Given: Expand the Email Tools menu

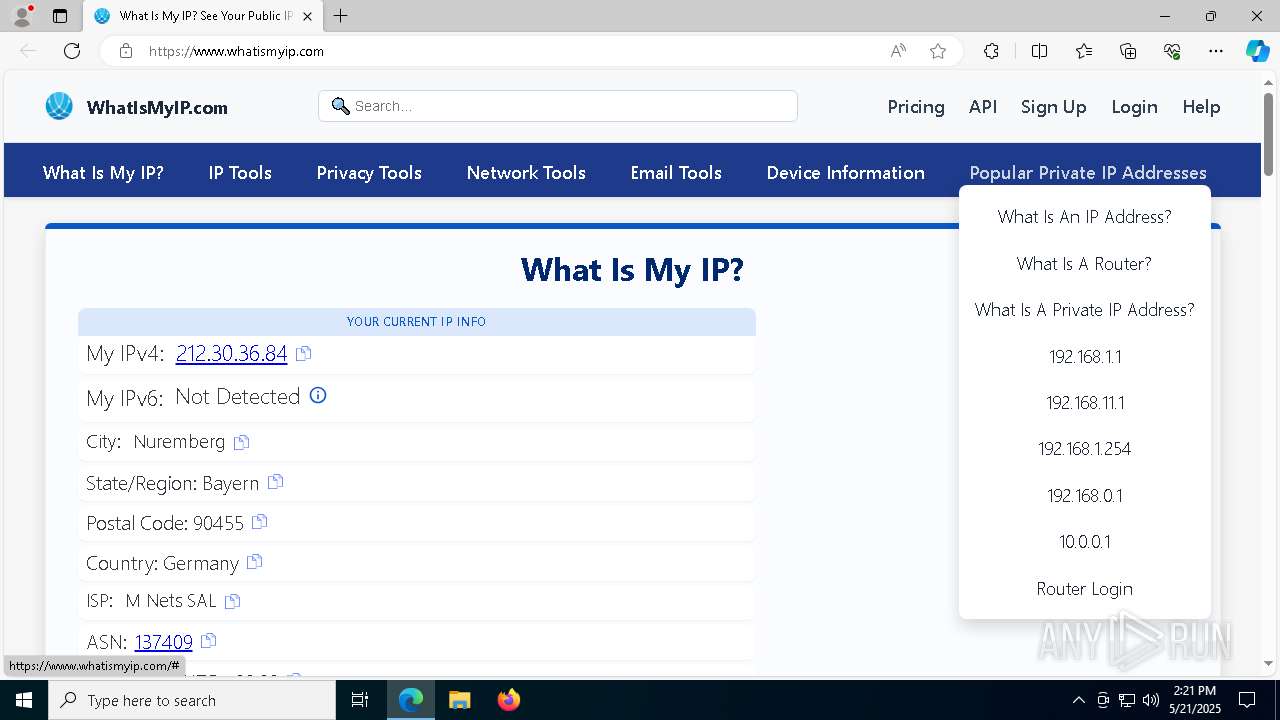Looking at the screenshot, I should click(676, 173).
